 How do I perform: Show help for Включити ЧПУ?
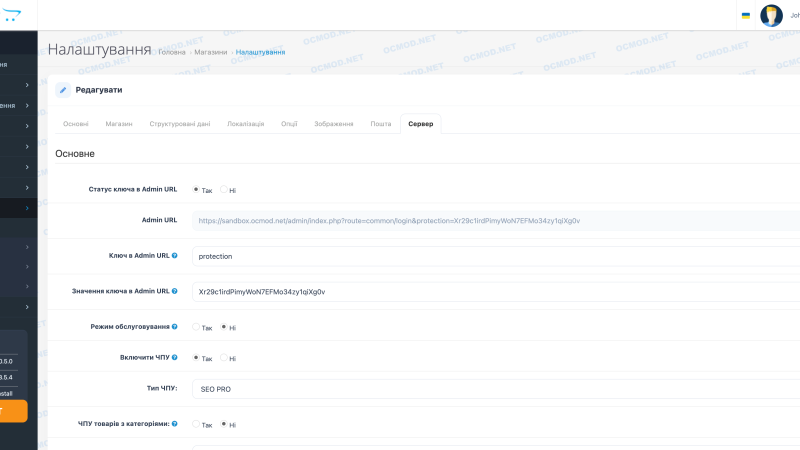coord(174,358)
